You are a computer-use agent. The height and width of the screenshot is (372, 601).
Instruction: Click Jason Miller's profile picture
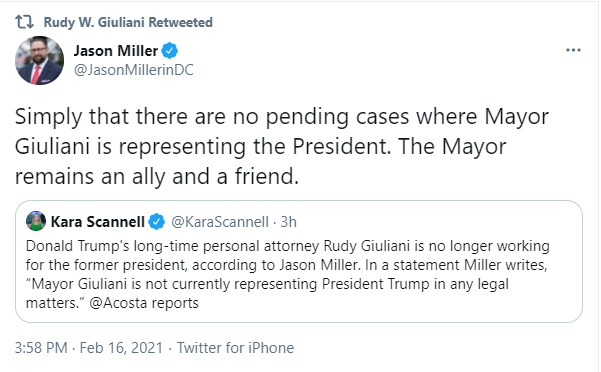pyautogui.click(x=39, y=61)
